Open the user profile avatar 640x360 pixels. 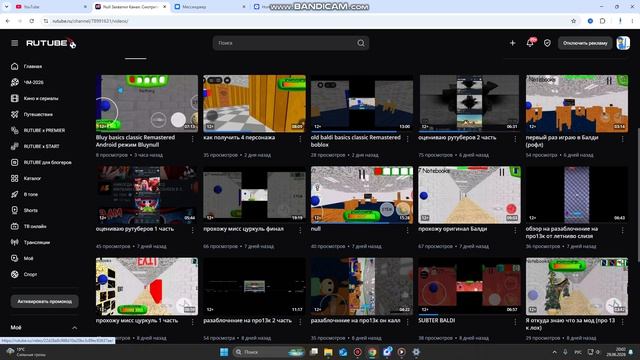pyautogui.click(x=623, y=43)
